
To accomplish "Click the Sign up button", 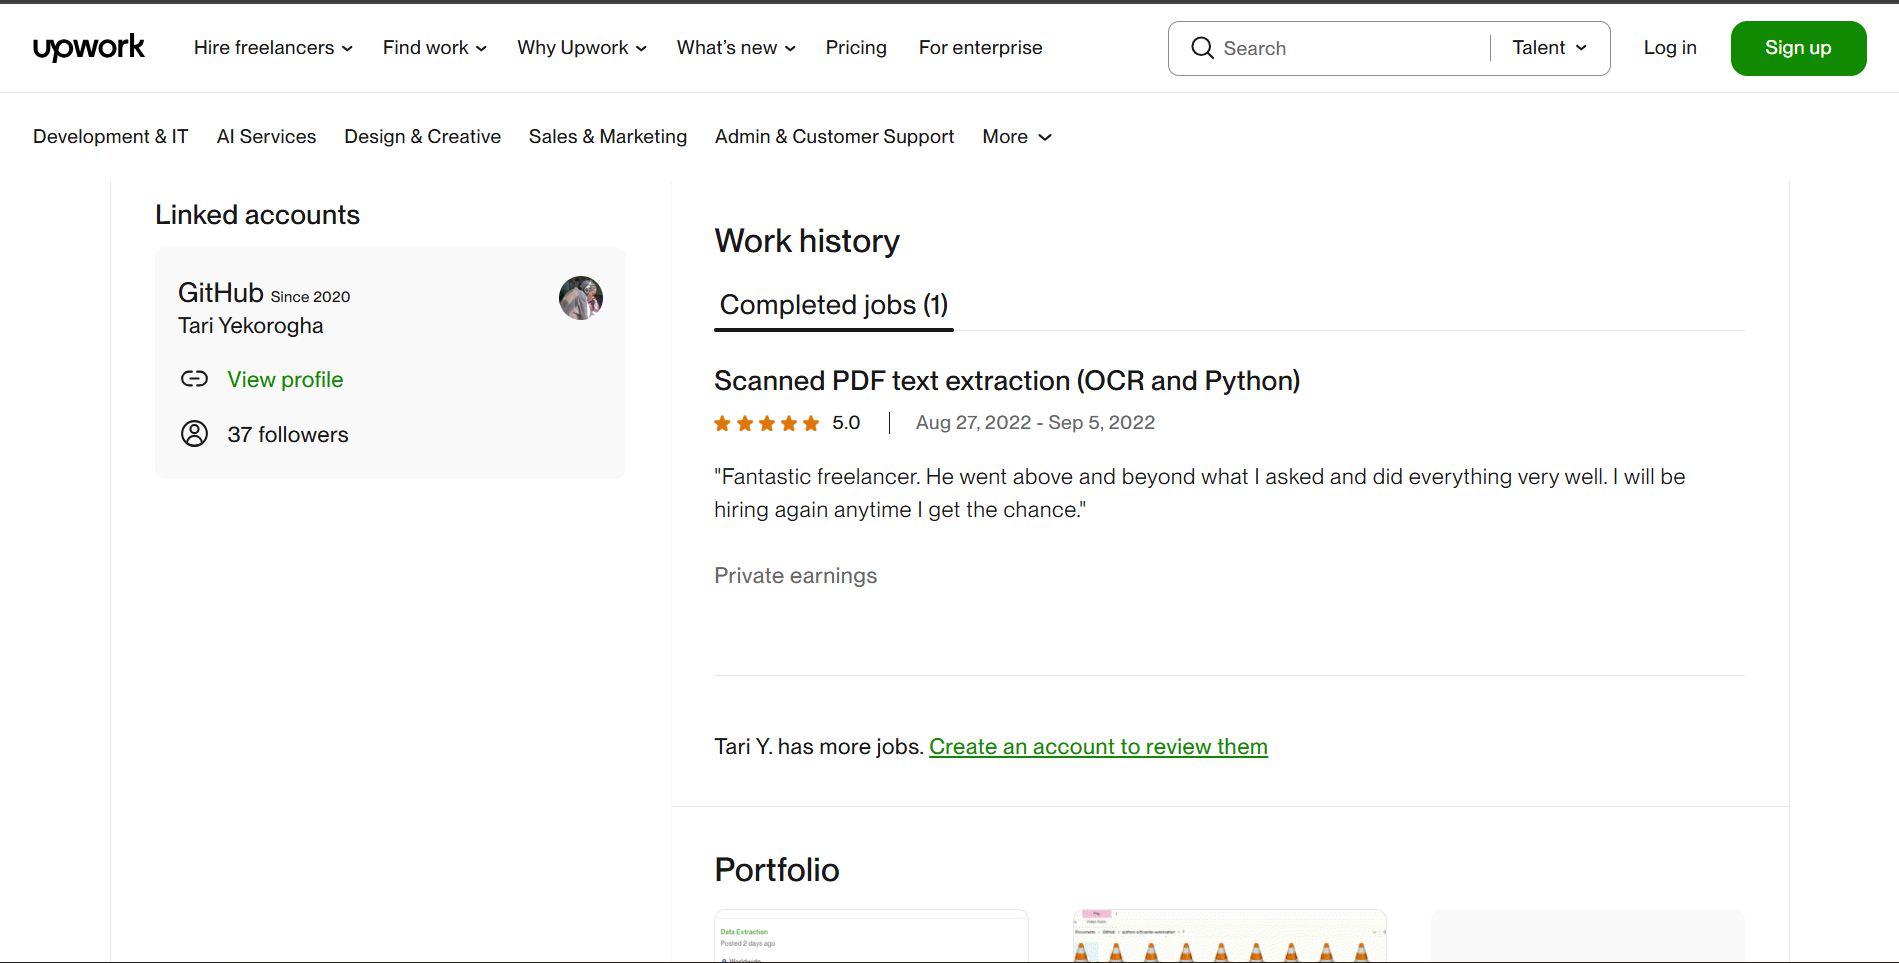I will (x=1797, y=47).
